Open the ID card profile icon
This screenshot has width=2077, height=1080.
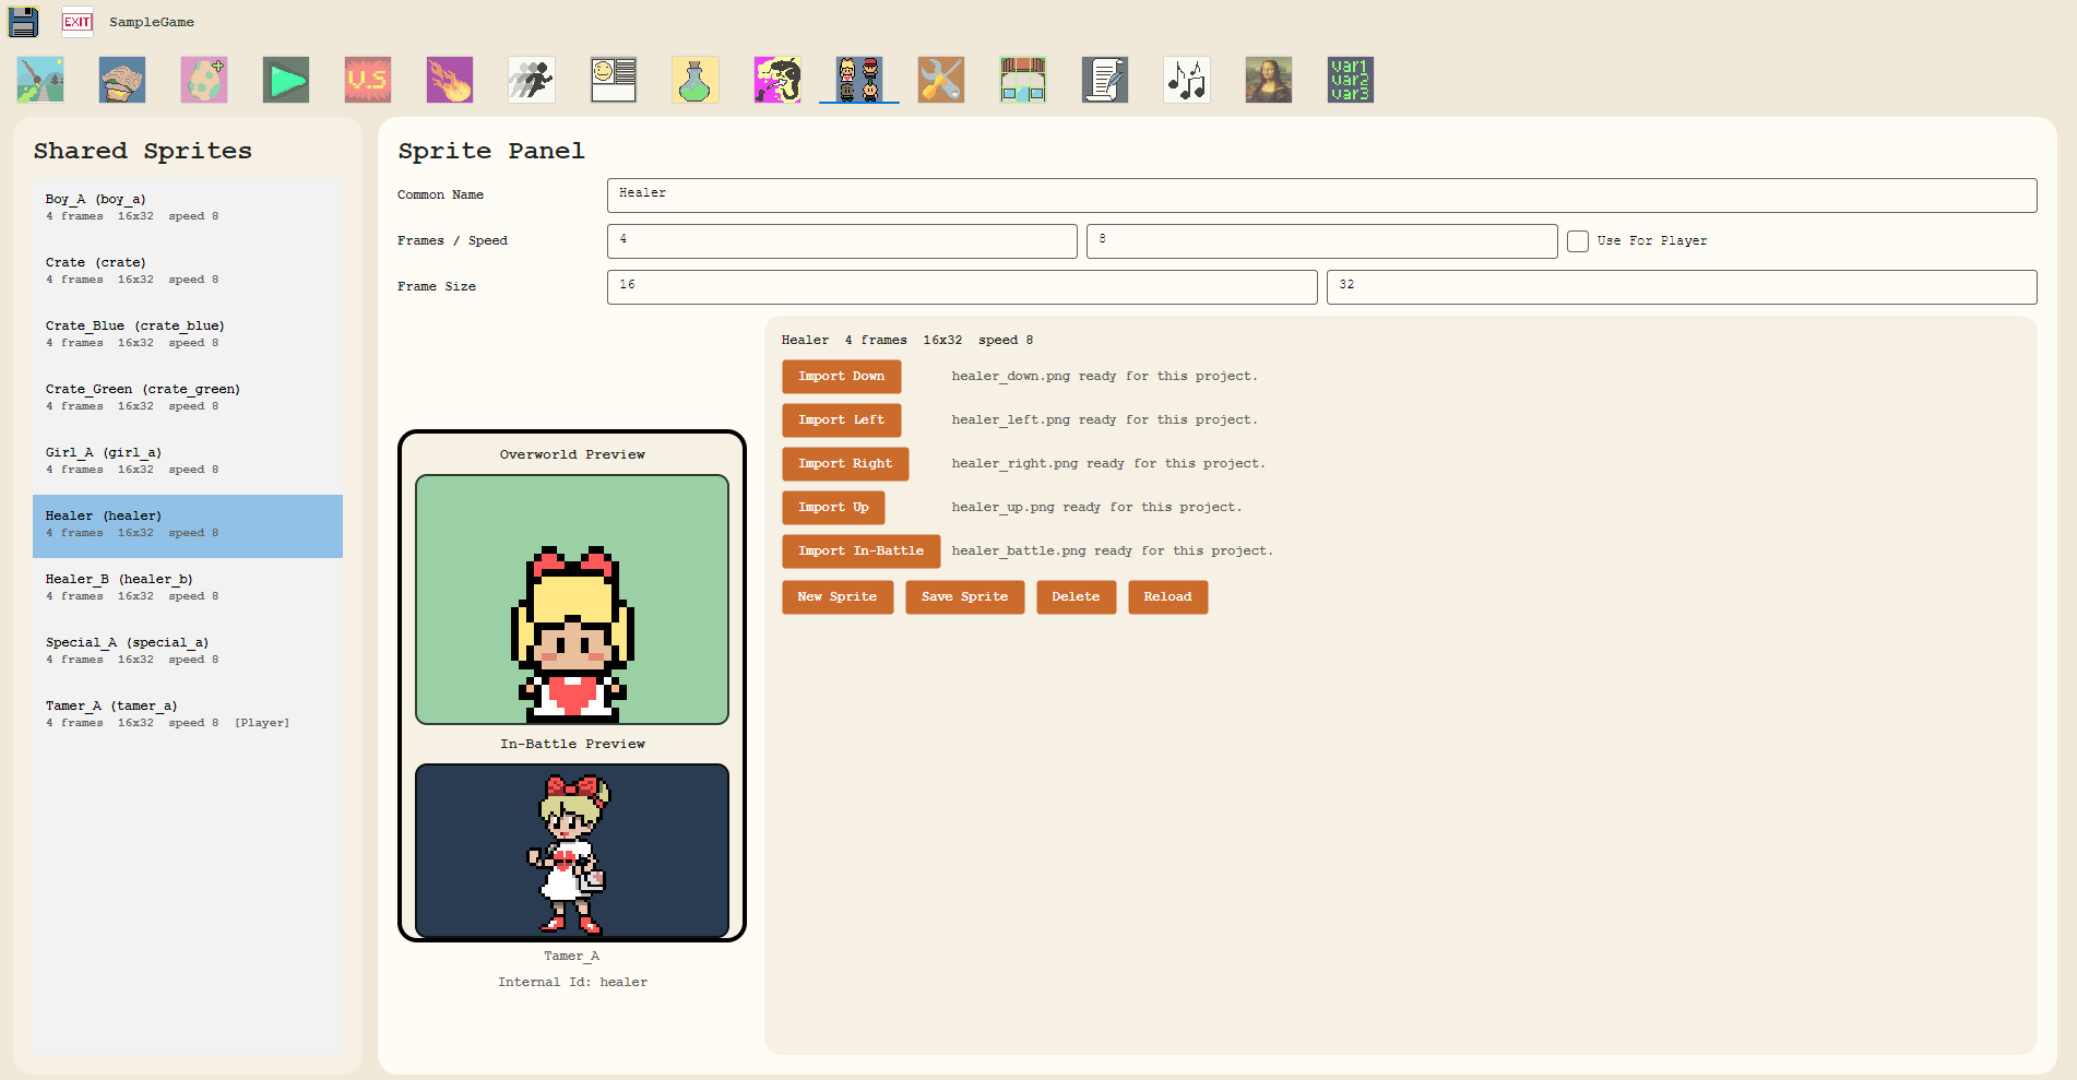point(614,80)
